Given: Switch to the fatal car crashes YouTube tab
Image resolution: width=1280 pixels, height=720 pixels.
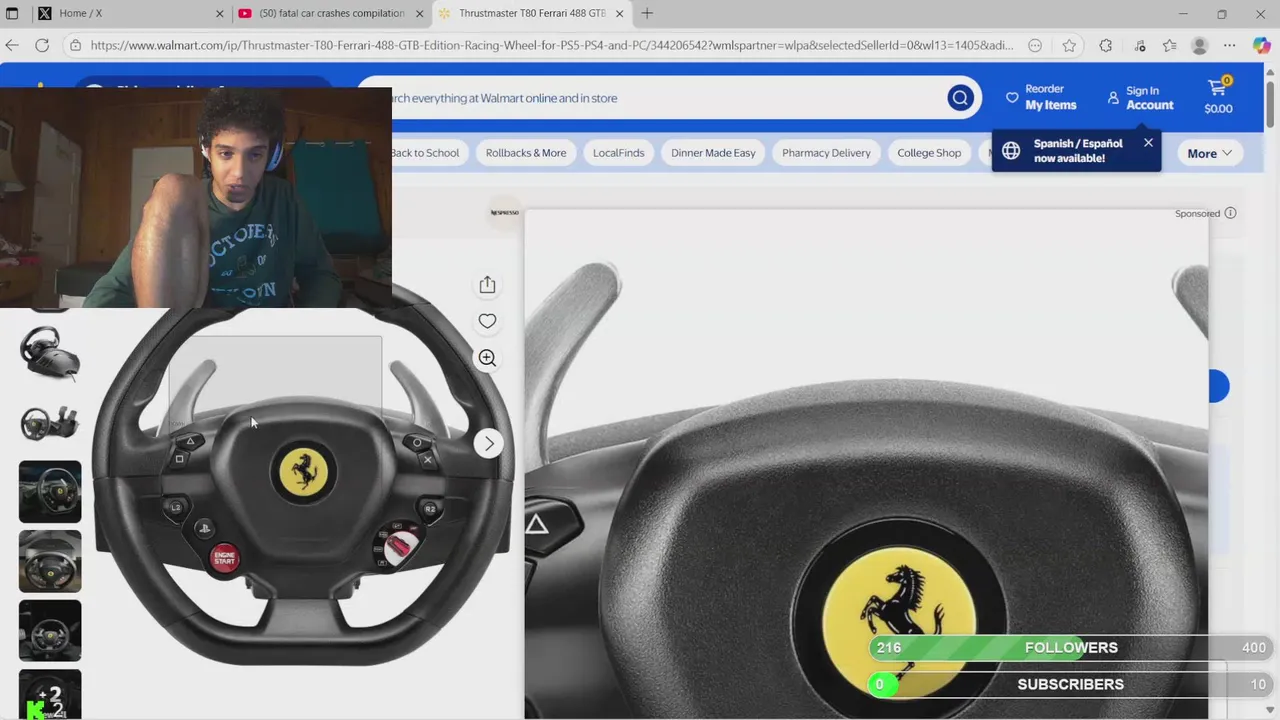Looking at the screenshot, I should pos(330,13).
